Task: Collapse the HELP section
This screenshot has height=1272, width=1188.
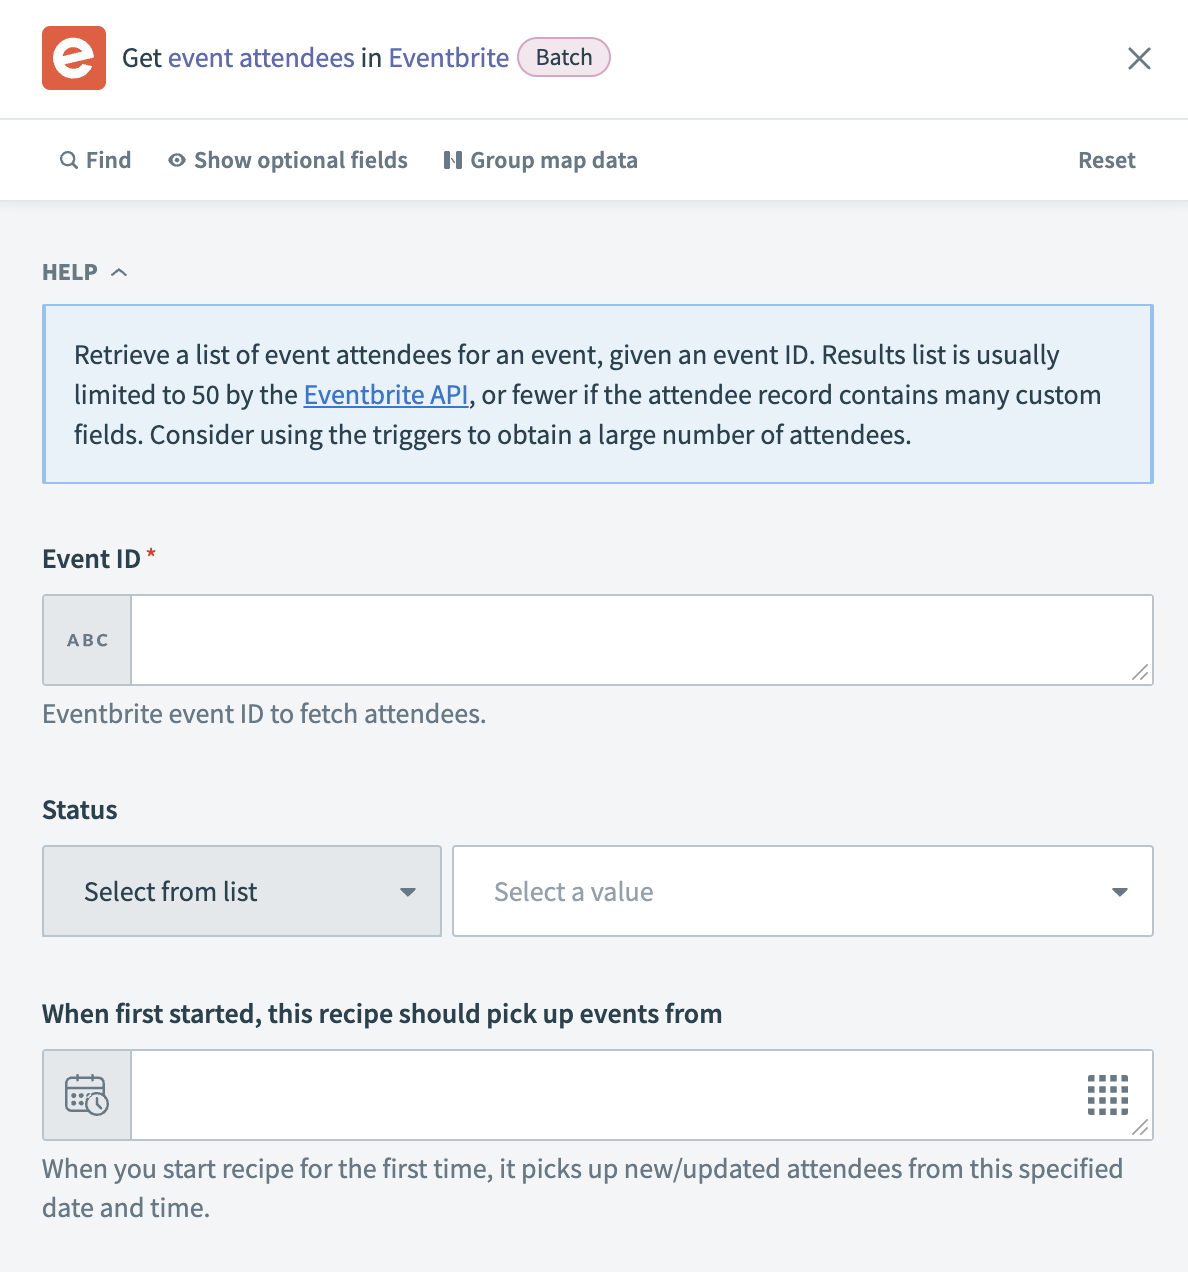Action: pos(120,271)
